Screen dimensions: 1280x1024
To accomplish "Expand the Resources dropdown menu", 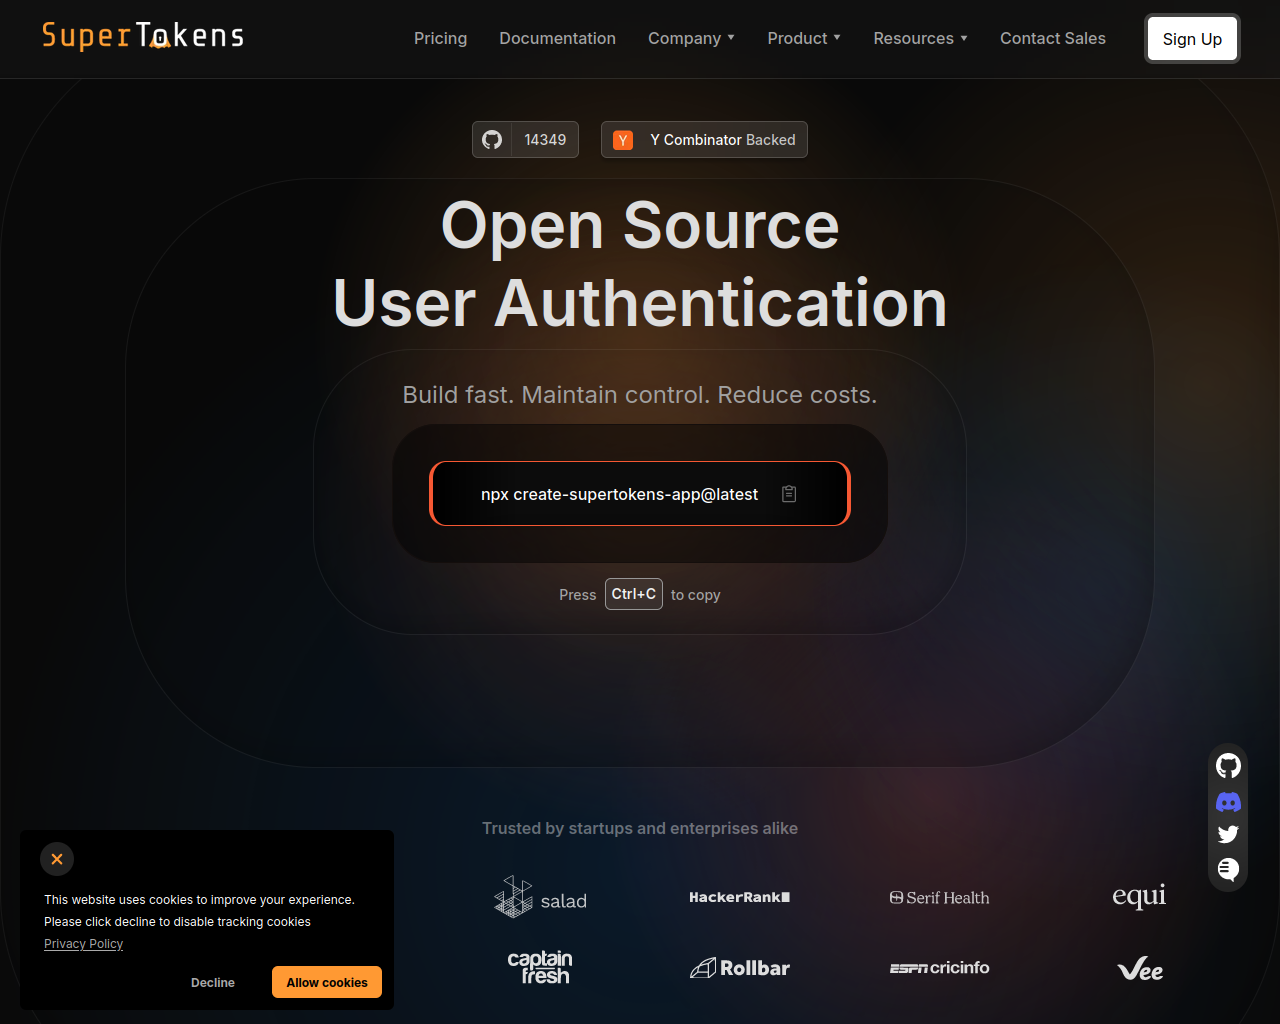I will click(x=920, y=38).
